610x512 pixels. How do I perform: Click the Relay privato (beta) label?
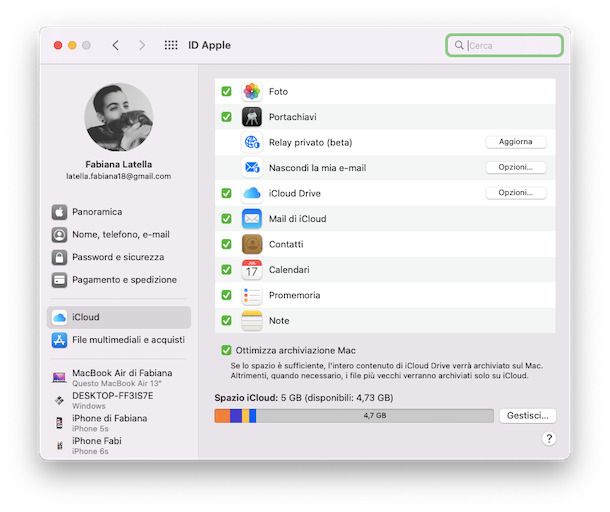pyautogui.click(x=310, y=142)
